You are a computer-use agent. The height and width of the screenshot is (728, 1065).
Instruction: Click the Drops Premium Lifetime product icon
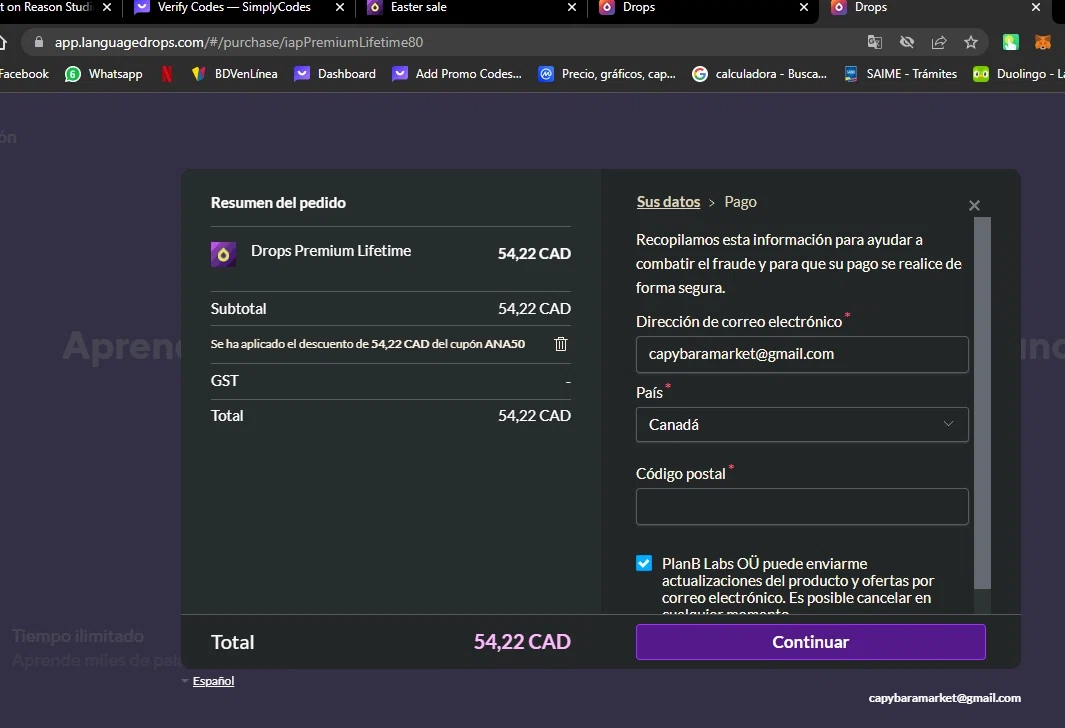click(x=223, y=255)
